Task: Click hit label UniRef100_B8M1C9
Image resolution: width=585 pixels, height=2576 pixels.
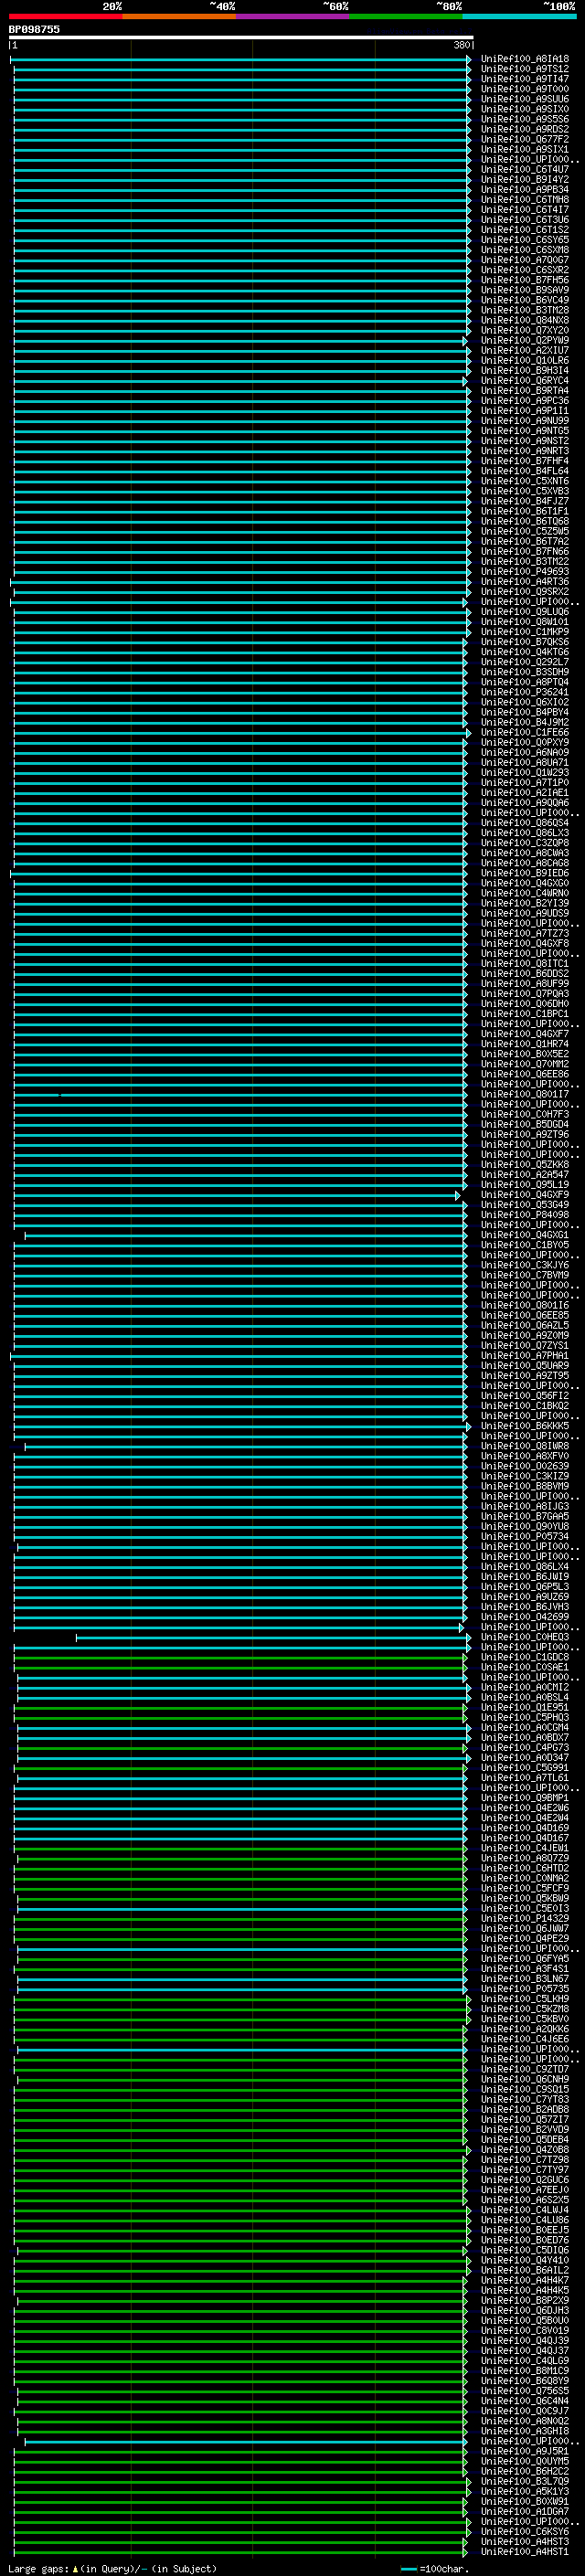Action: 524,2370
